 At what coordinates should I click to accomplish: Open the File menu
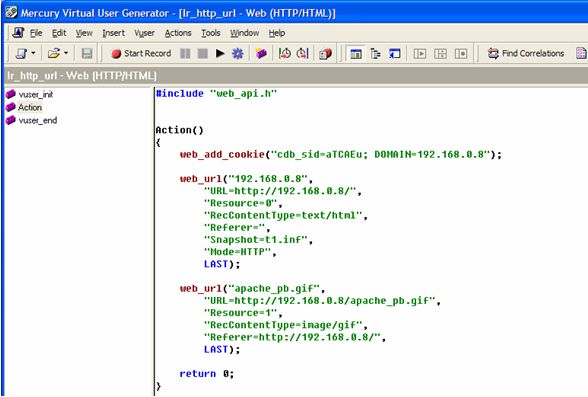click(x=36, y=33)
